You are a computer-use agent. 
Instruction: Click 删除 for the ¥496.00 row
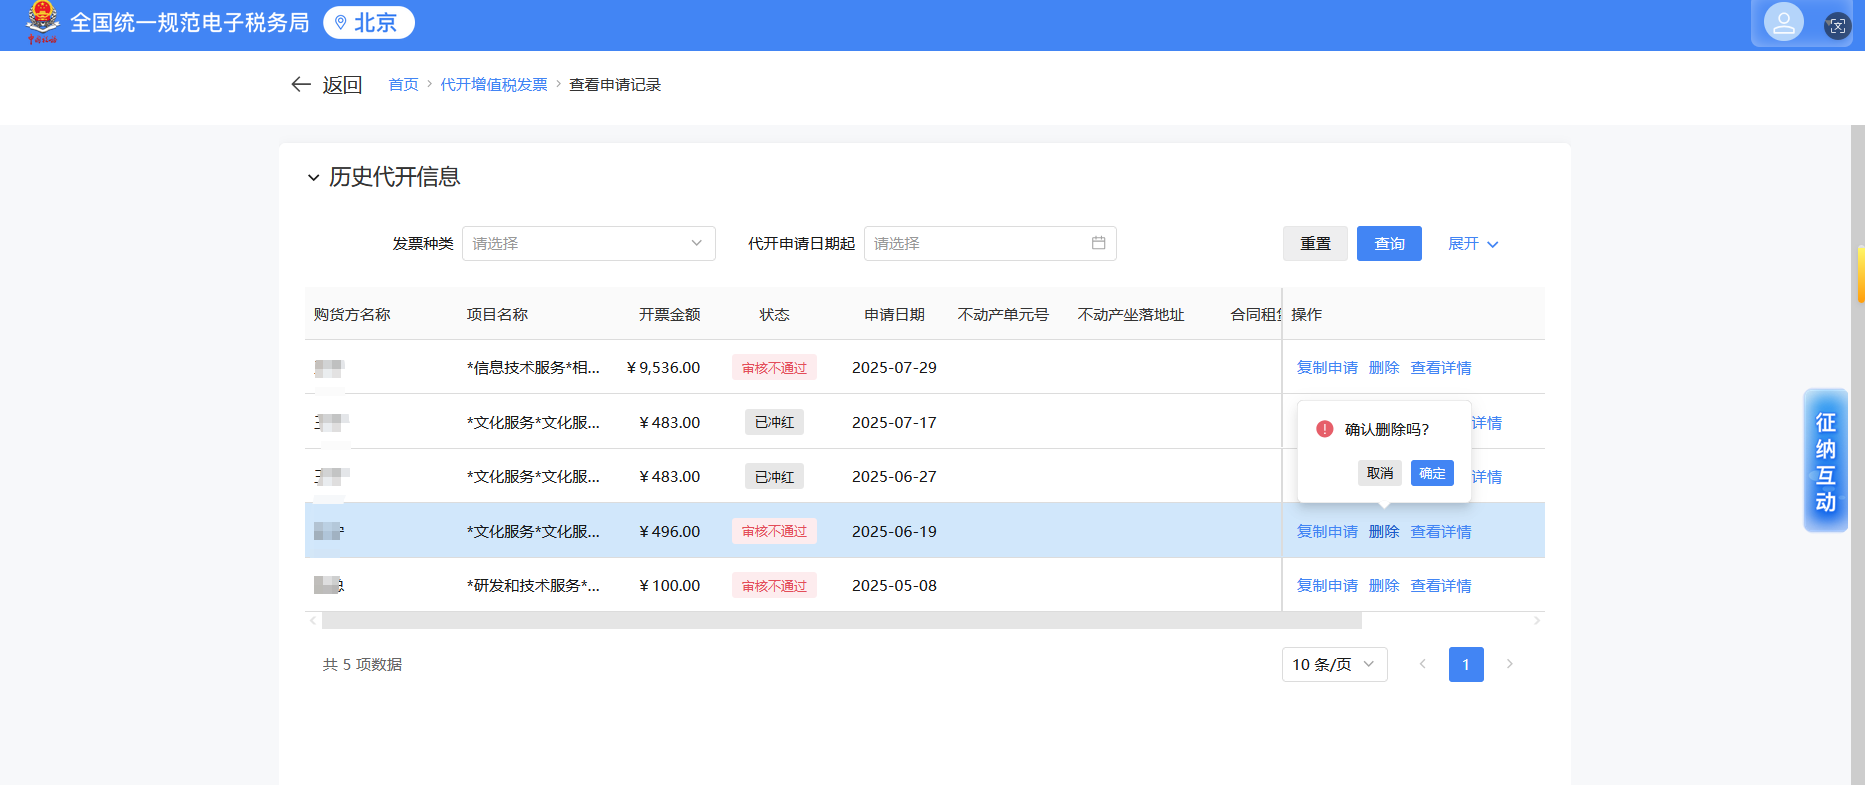coord(1384,532)
